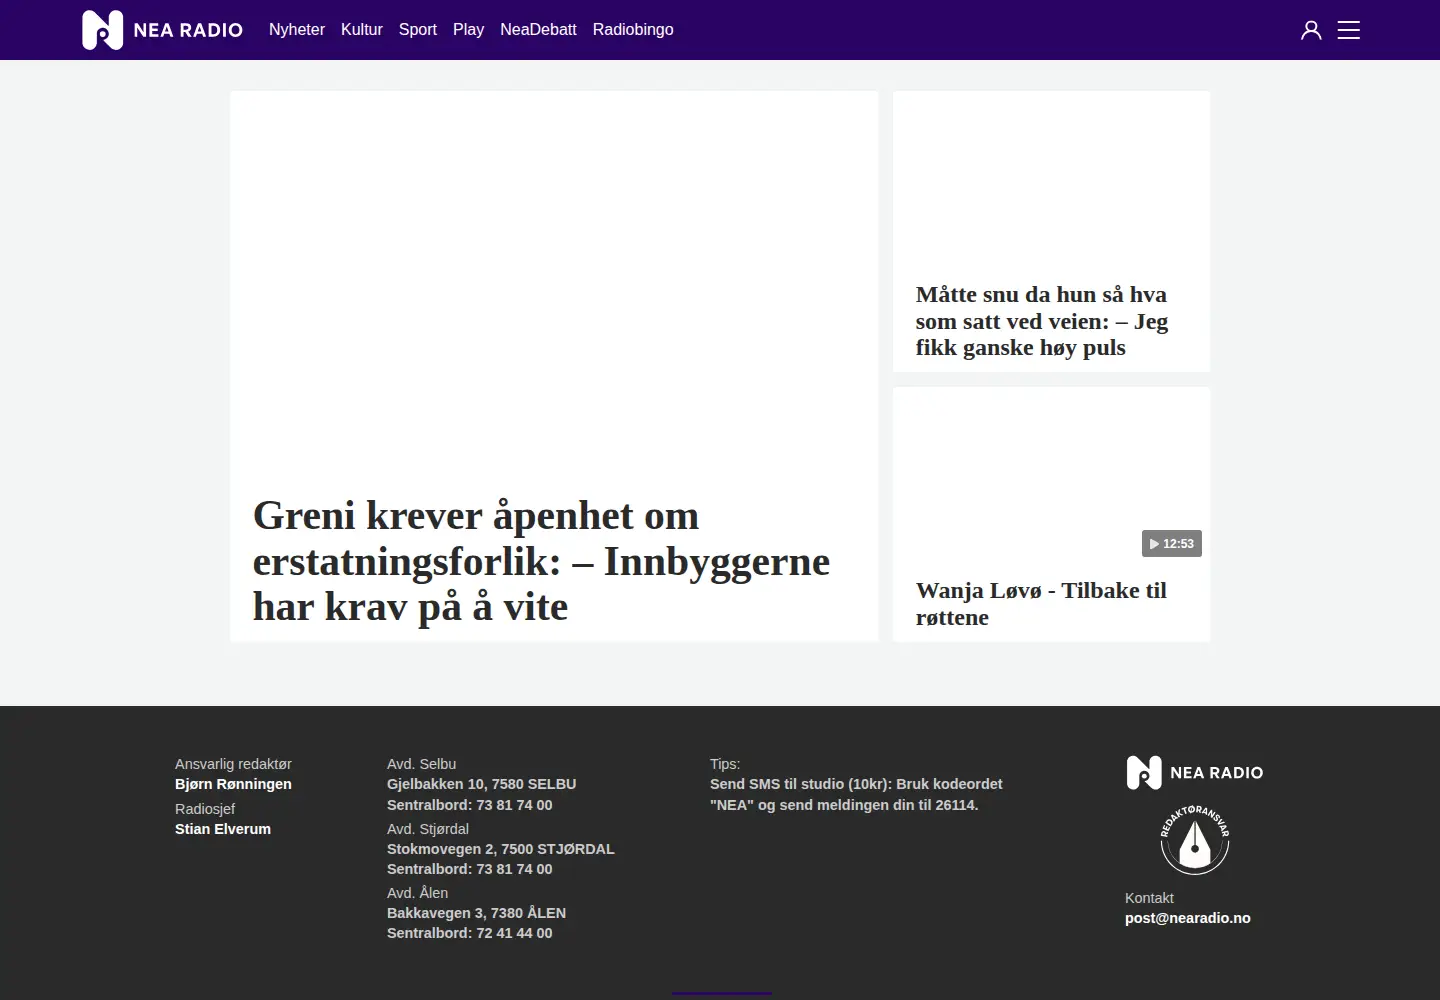The image size is (1440, 1000).
Task: Click the Avd. Stjørdal heading
Action: 428,829
